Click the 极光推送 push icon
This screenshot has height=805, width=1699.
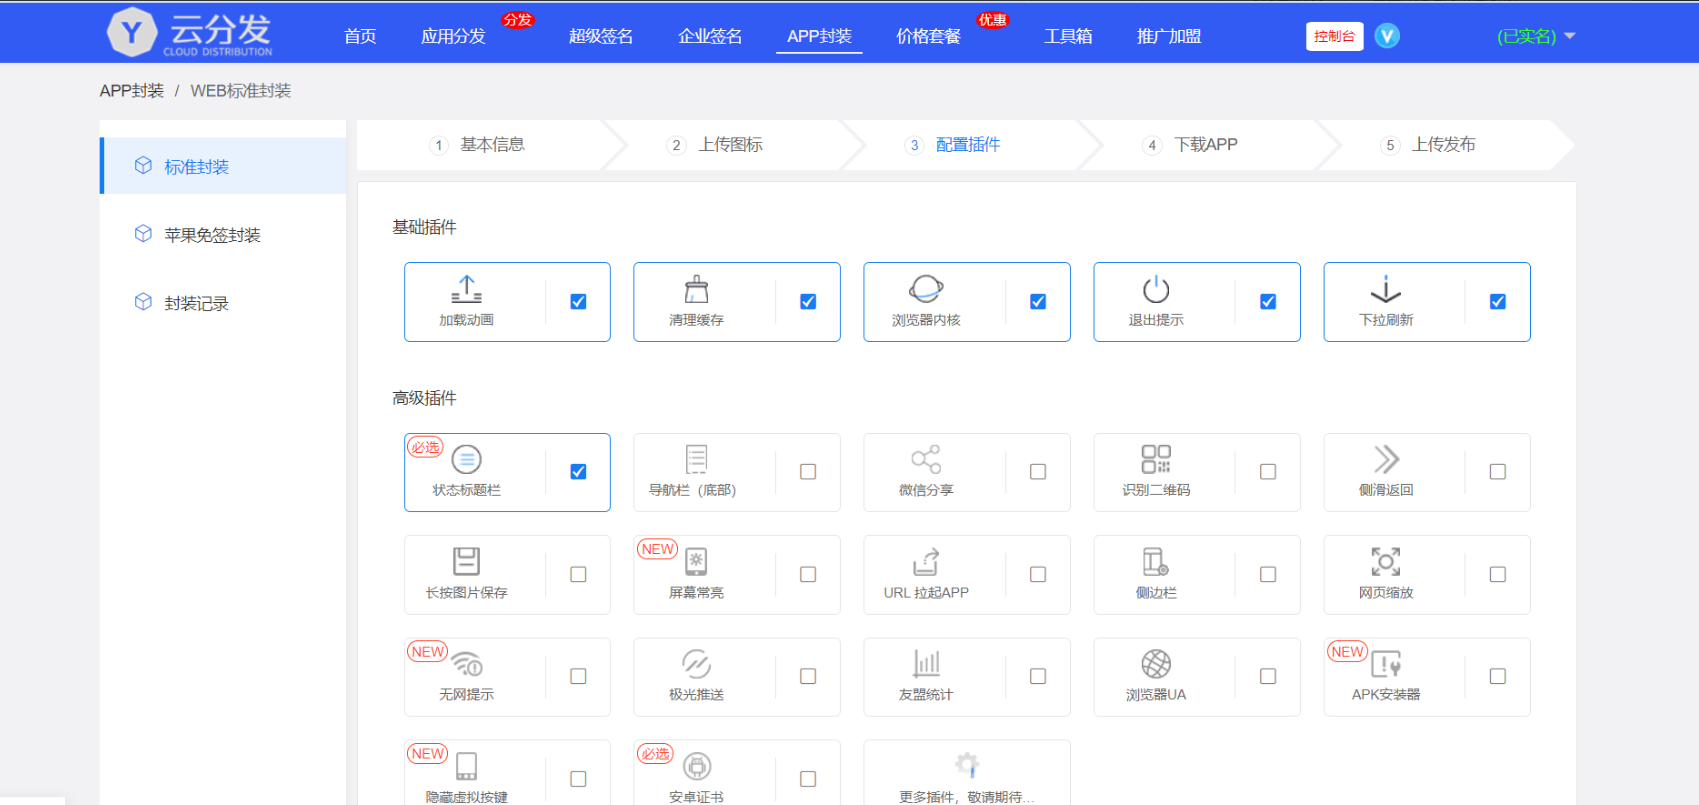[696, 664]
